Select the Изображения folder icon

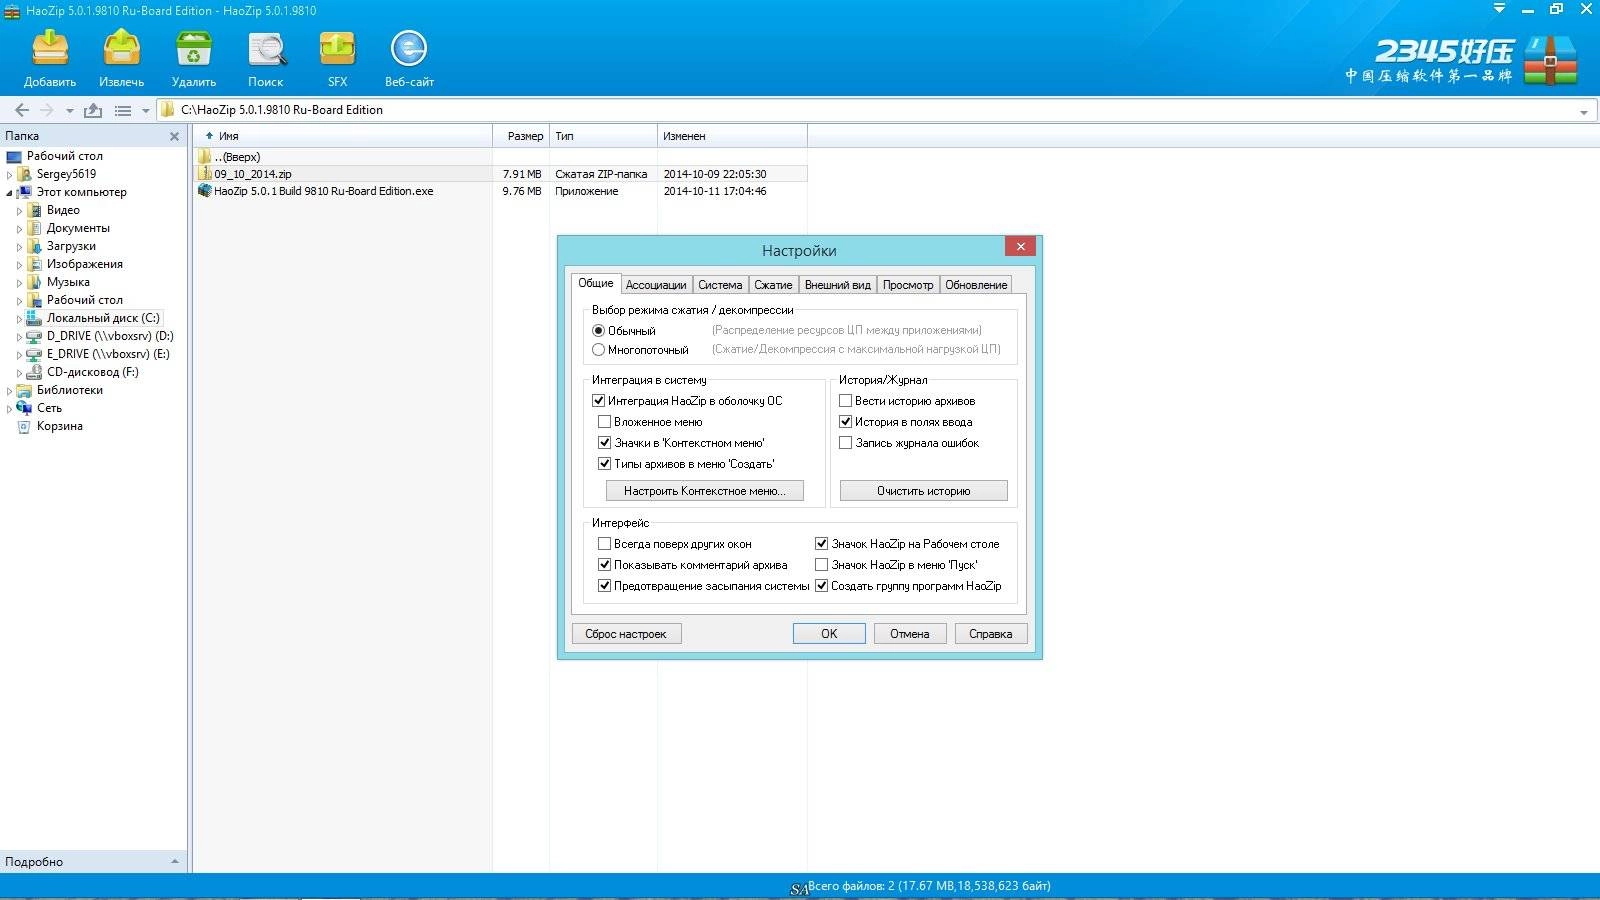click(x=34, y=264)
